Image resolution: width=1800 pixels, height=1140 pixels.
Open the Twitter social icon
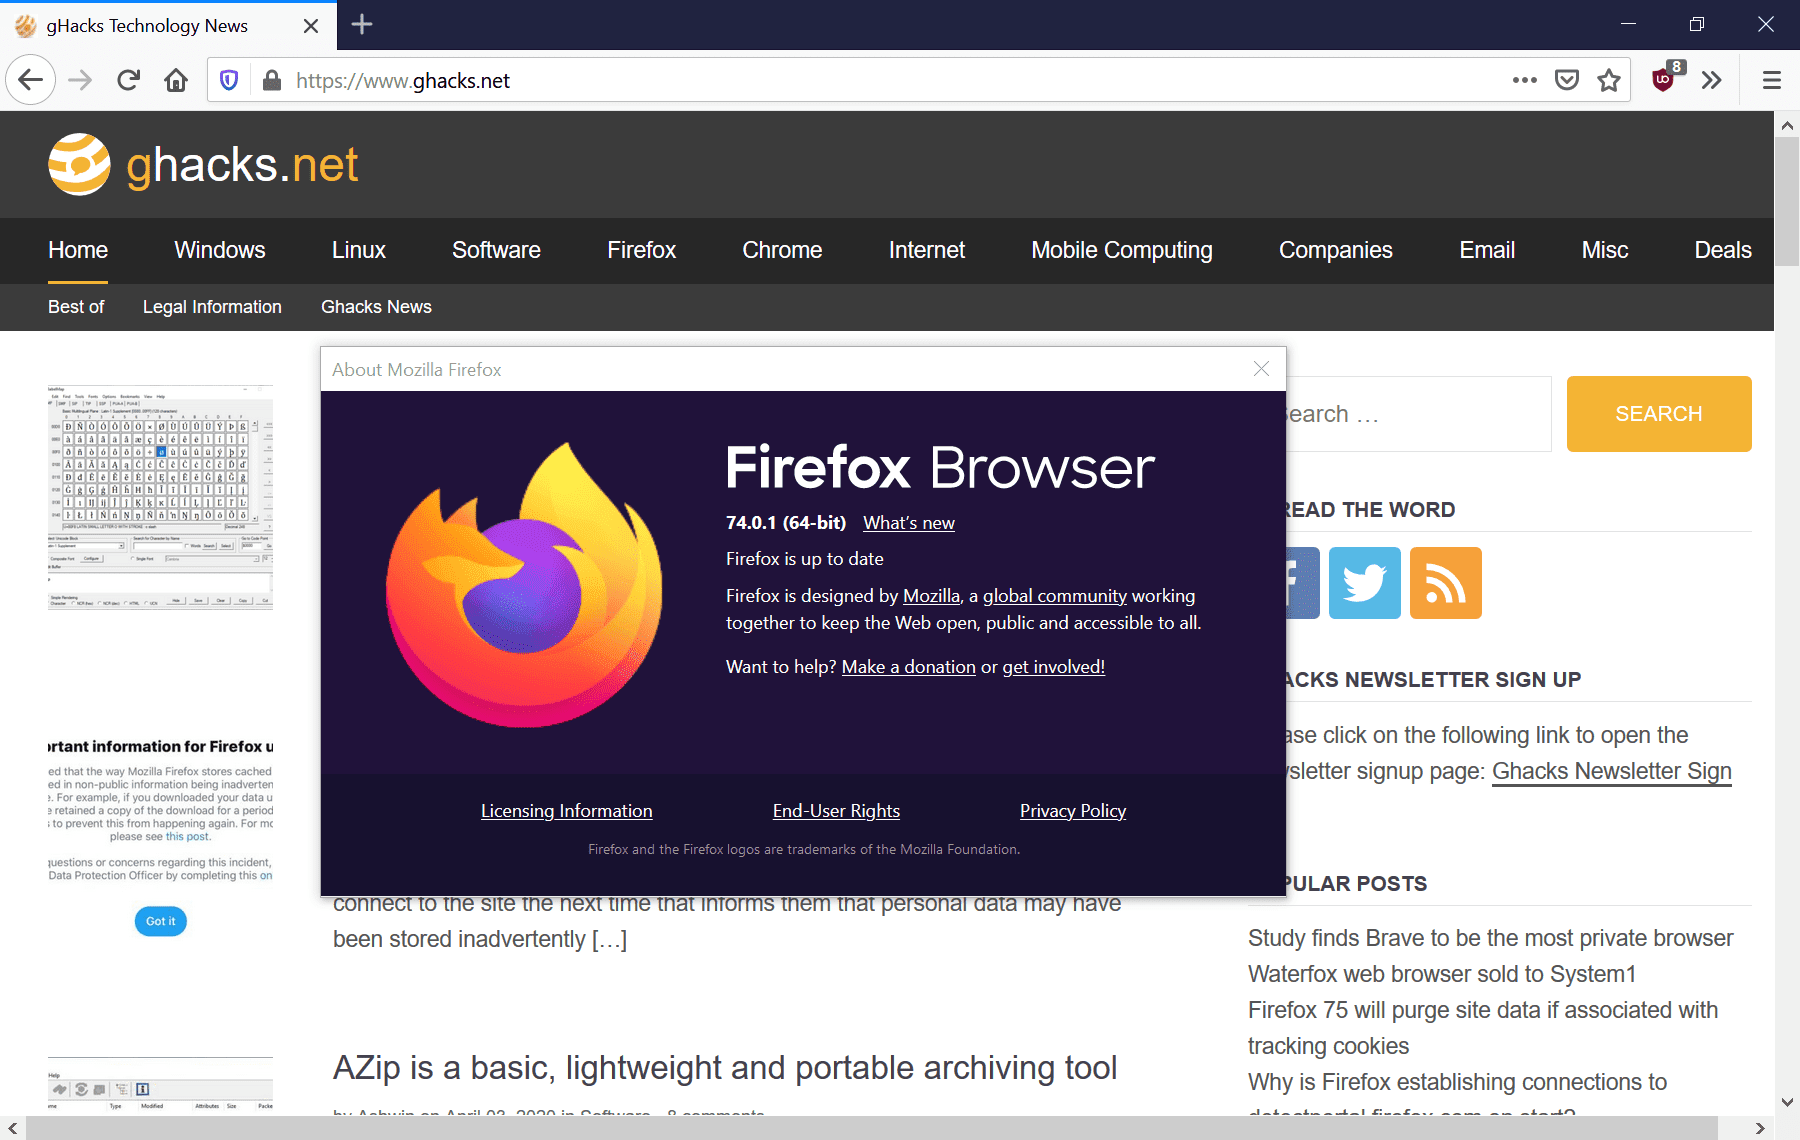tap(1364, 583)
